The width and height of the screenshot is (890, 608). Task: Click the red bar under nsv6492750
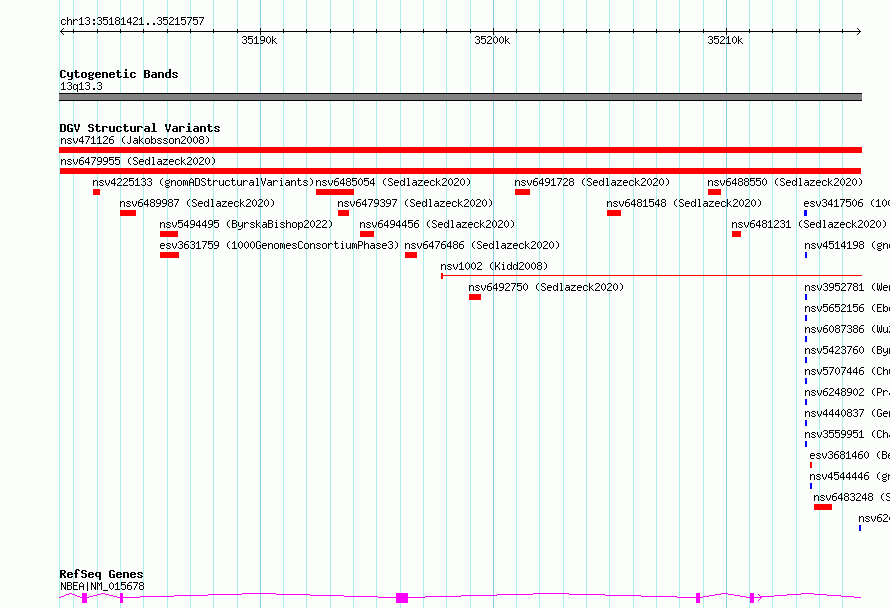coord(475,297)
